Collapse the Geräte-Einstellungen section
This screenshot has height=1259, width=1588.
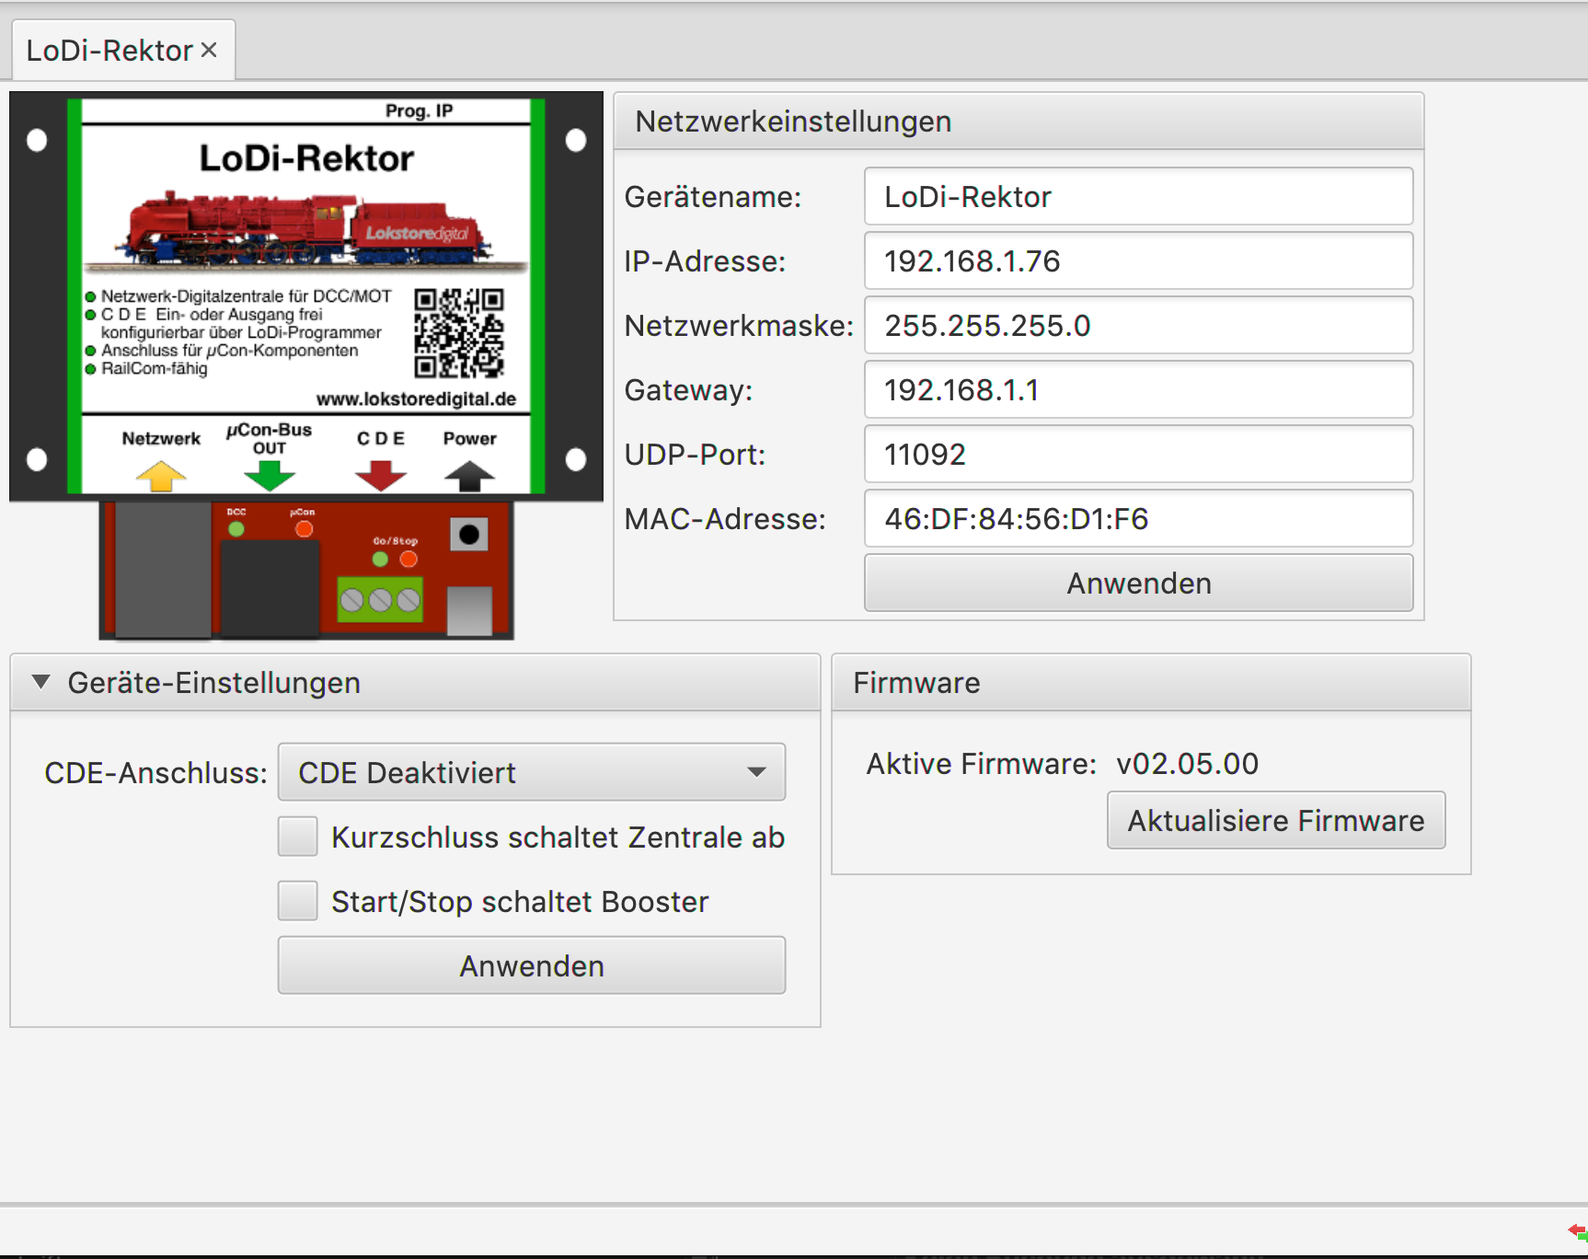point(41,682)
